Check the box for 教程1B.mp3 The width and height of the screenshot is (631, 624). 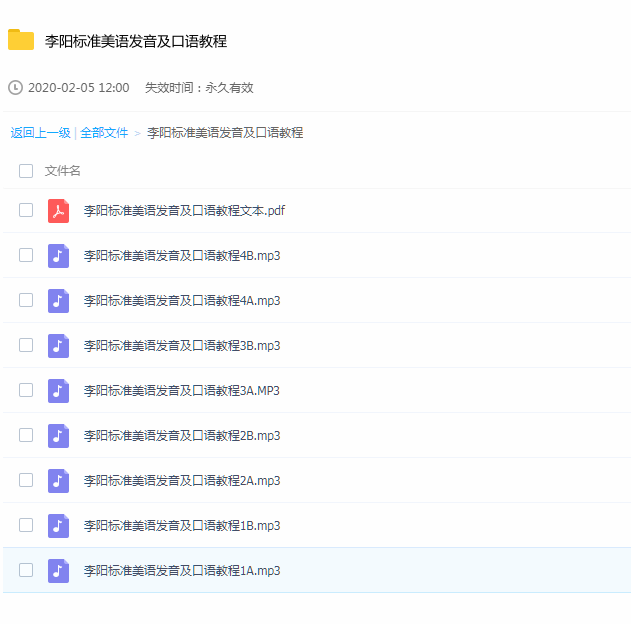(x=26, y=525)
